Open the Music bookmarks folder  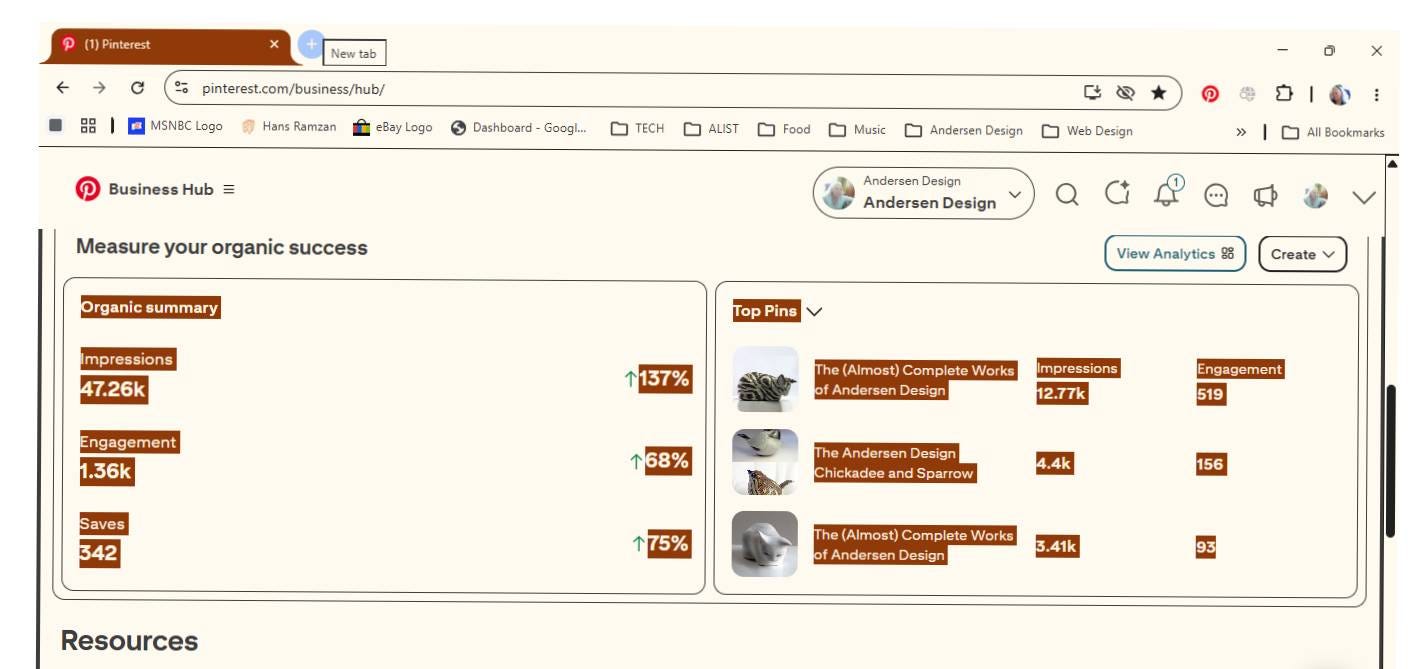tap(858, 130)
